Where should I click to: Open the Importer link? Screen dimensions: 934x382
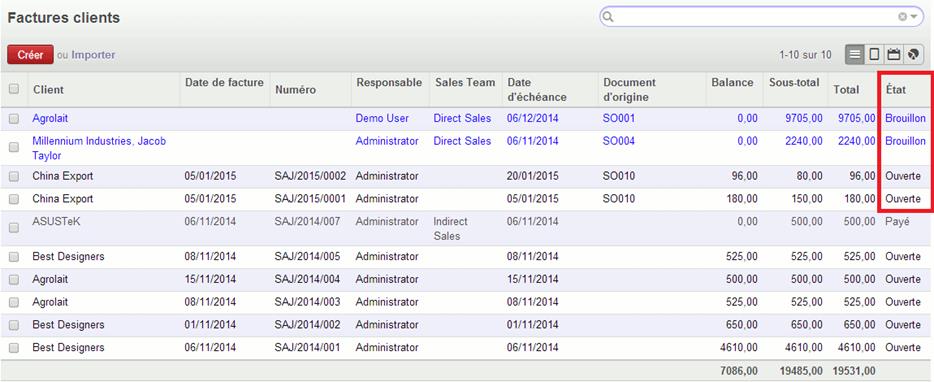94,55
